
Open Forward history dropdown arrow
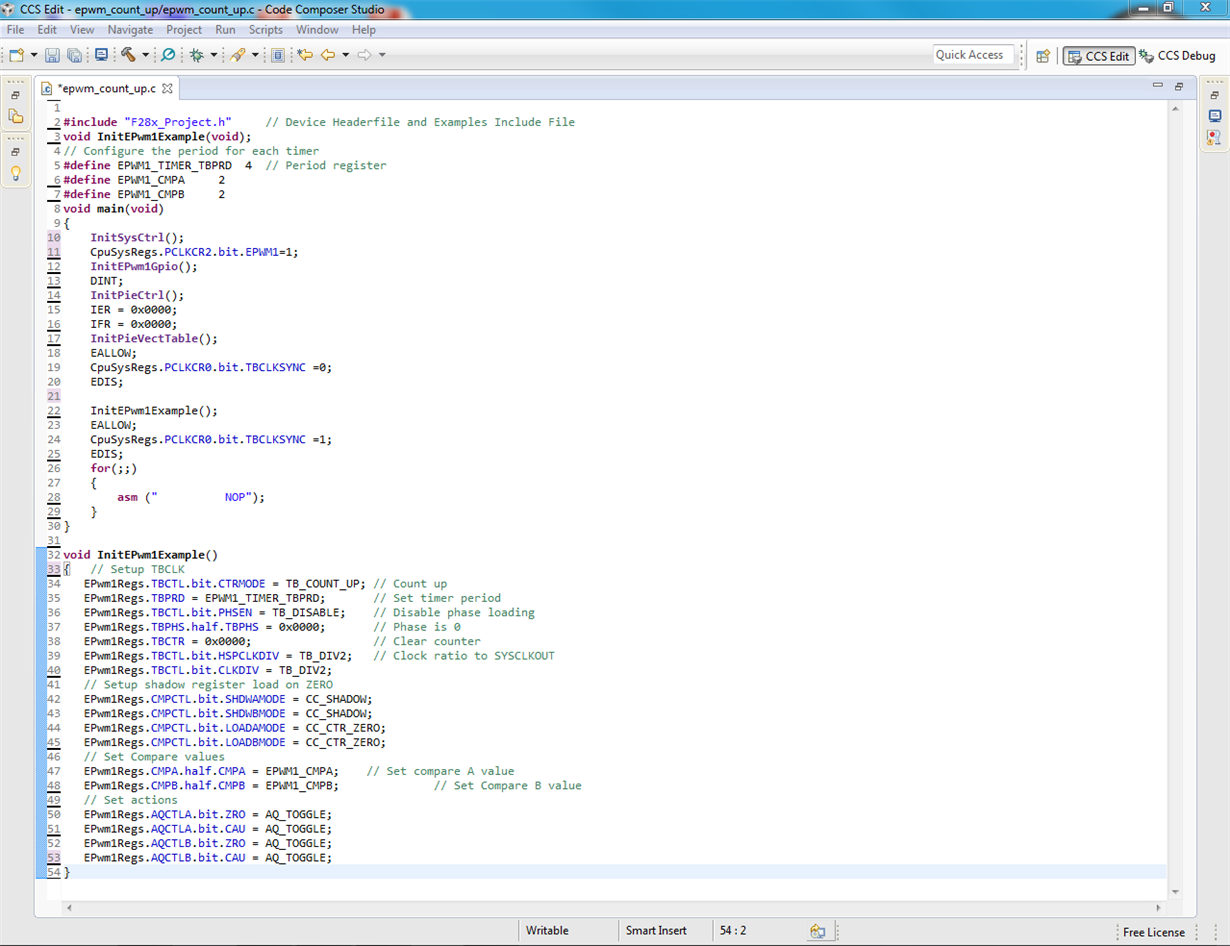(381, 55)
